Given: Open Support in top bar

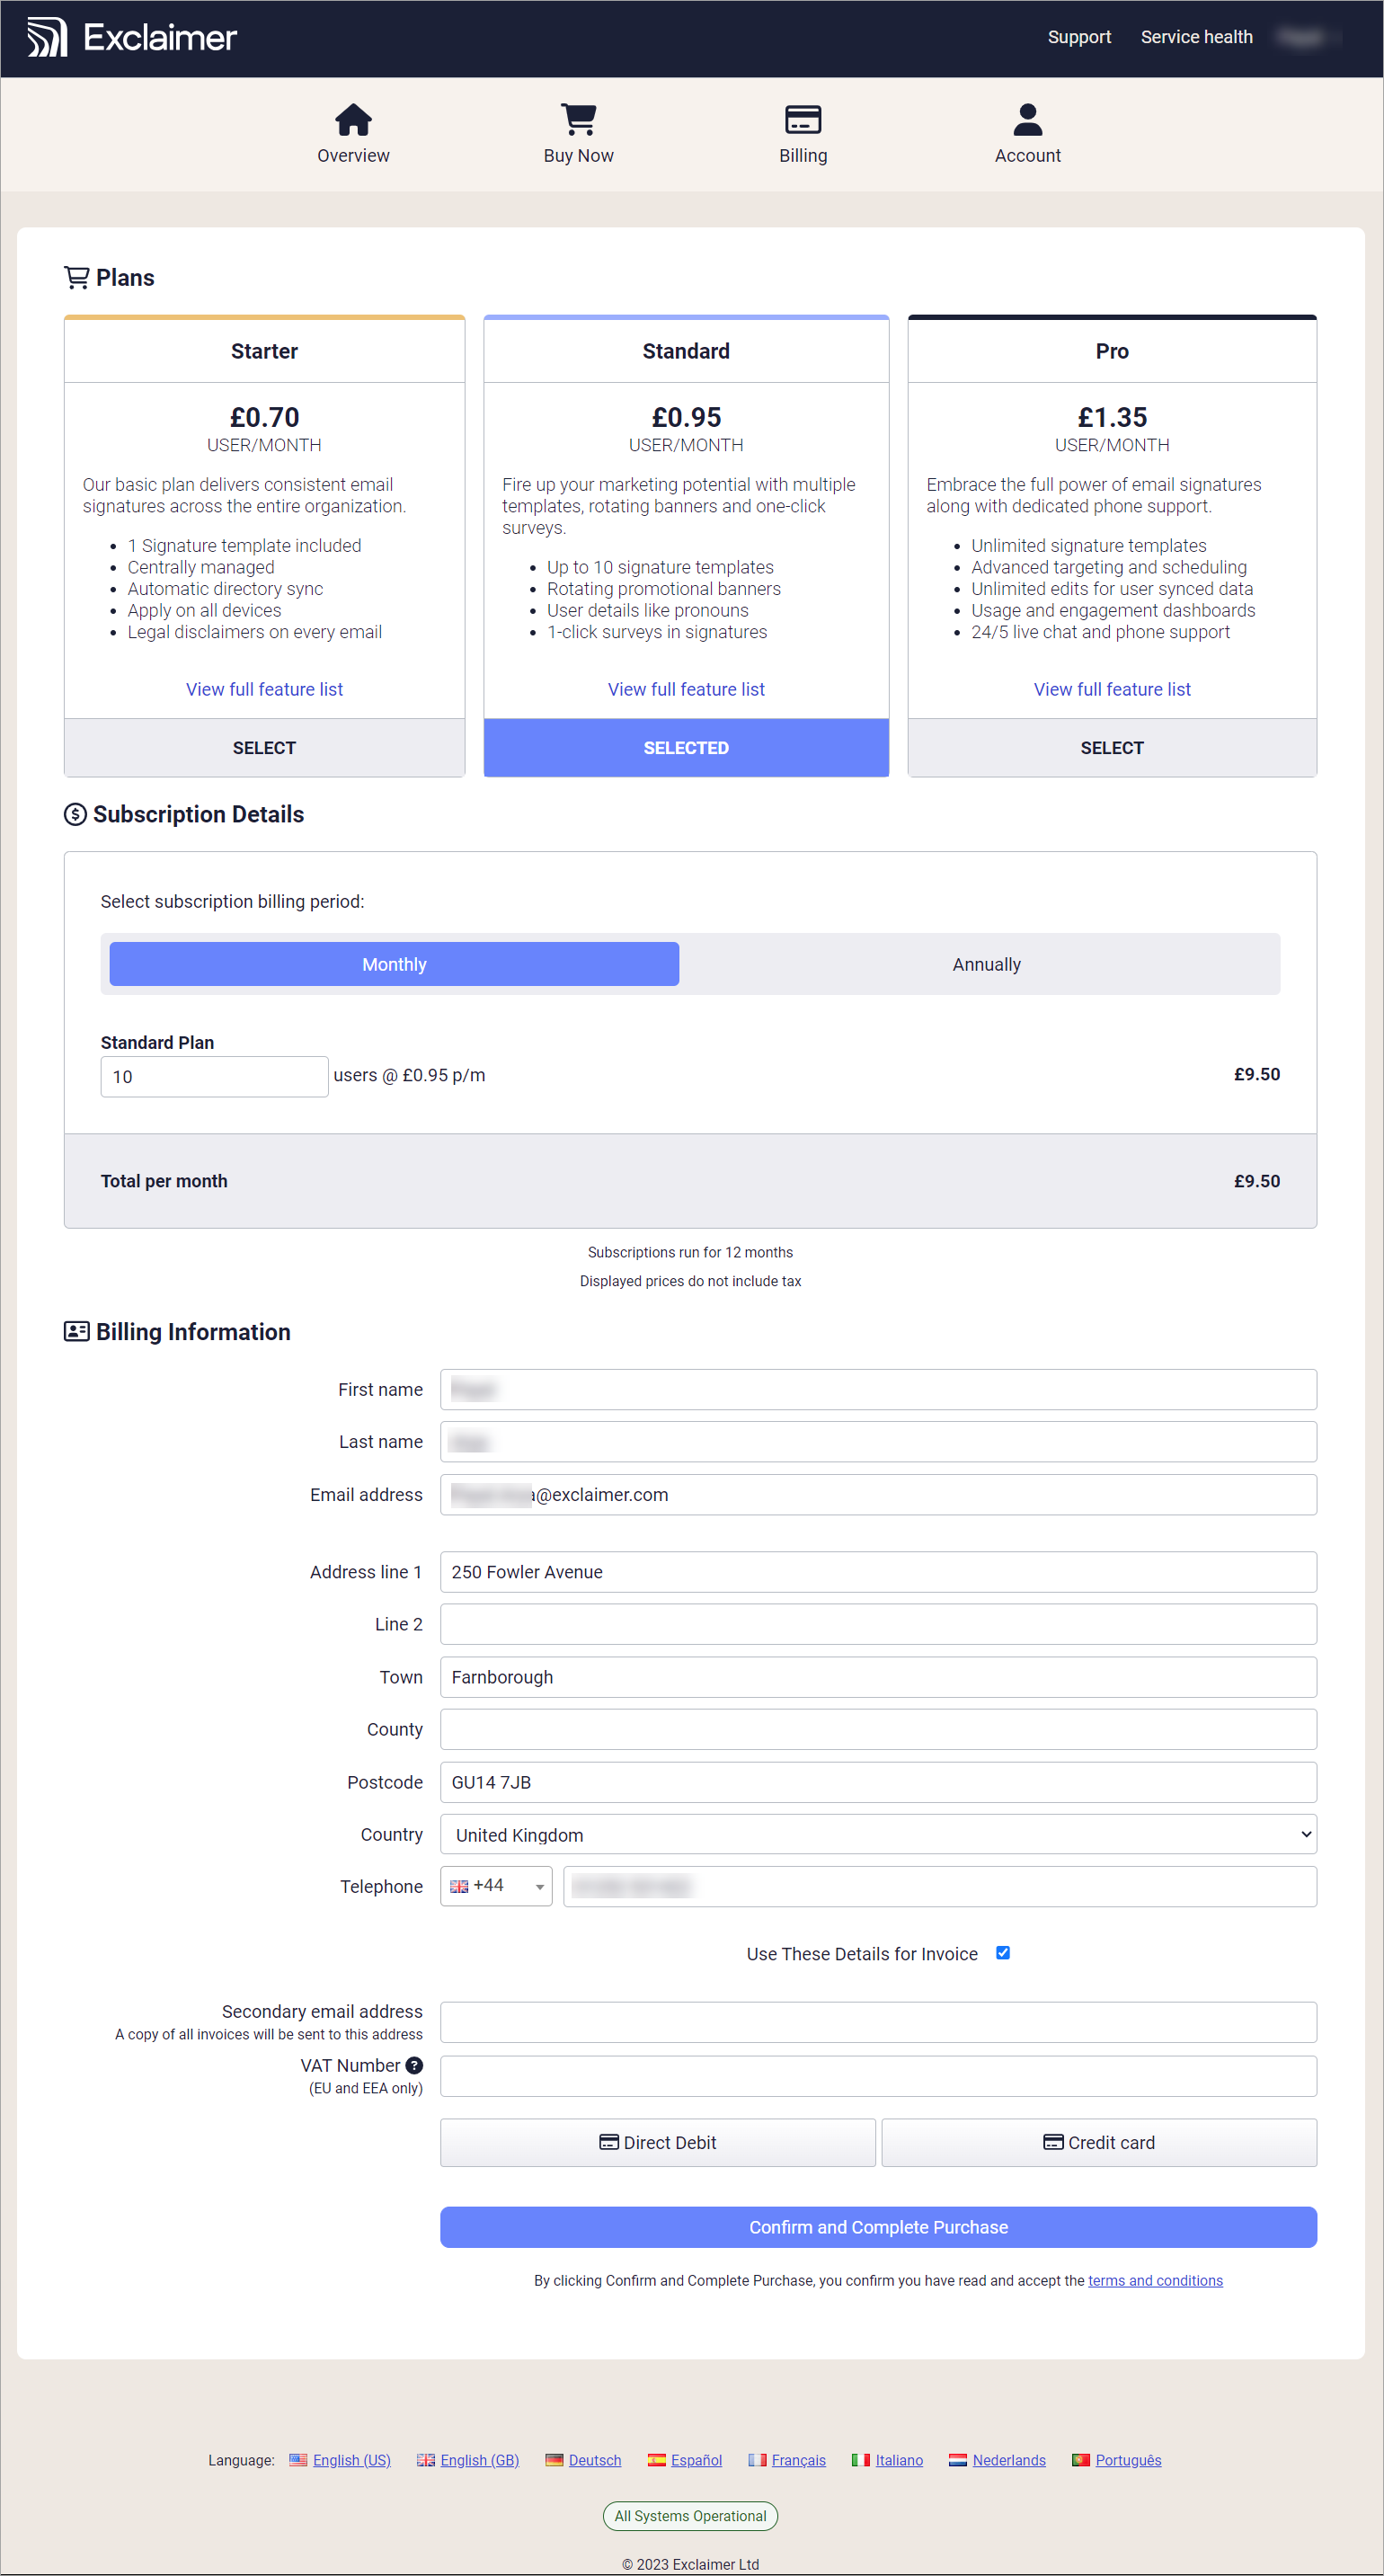Looking at the screenshot, I should pos(1078,37).
